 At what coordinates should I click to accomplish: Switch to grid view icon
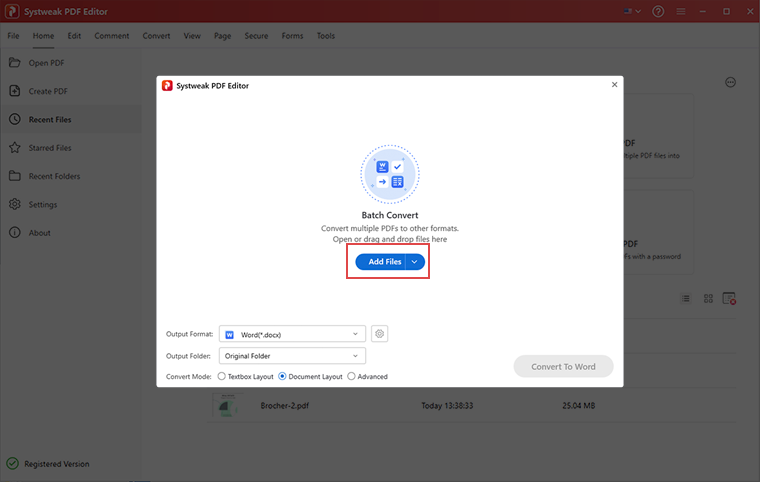(708, 299)
